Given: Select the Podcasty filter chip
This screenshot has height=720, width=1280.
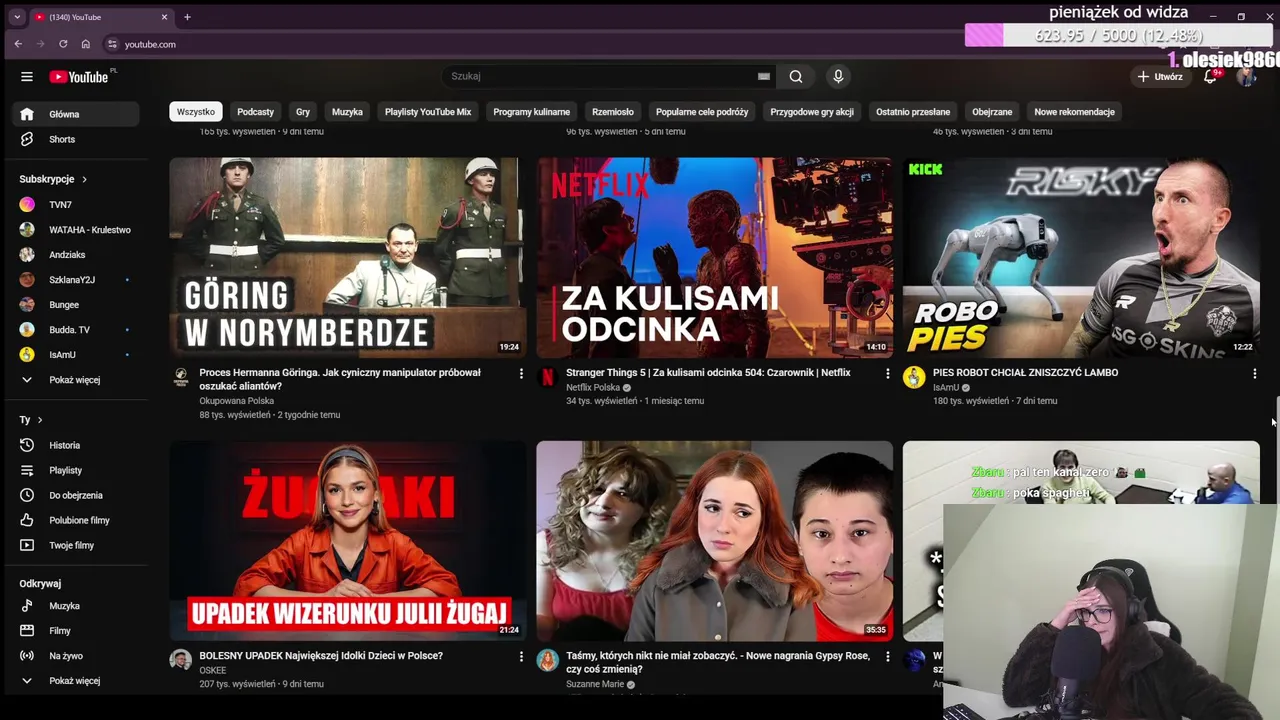Looking at the screenshot, I should [x=255, y=112].
